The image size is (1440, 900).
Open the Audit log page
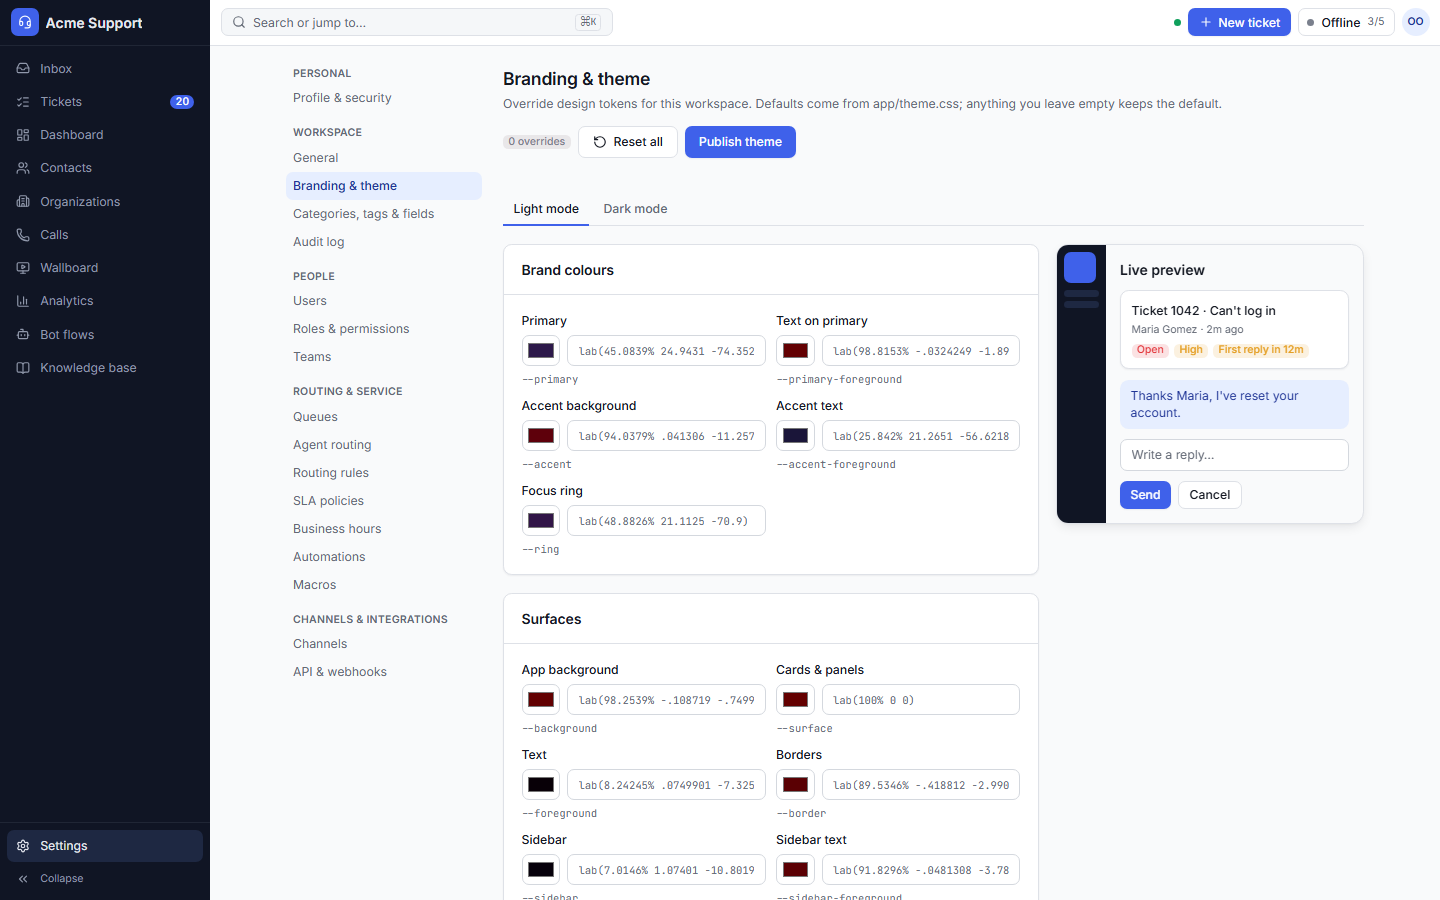point(384,242)
